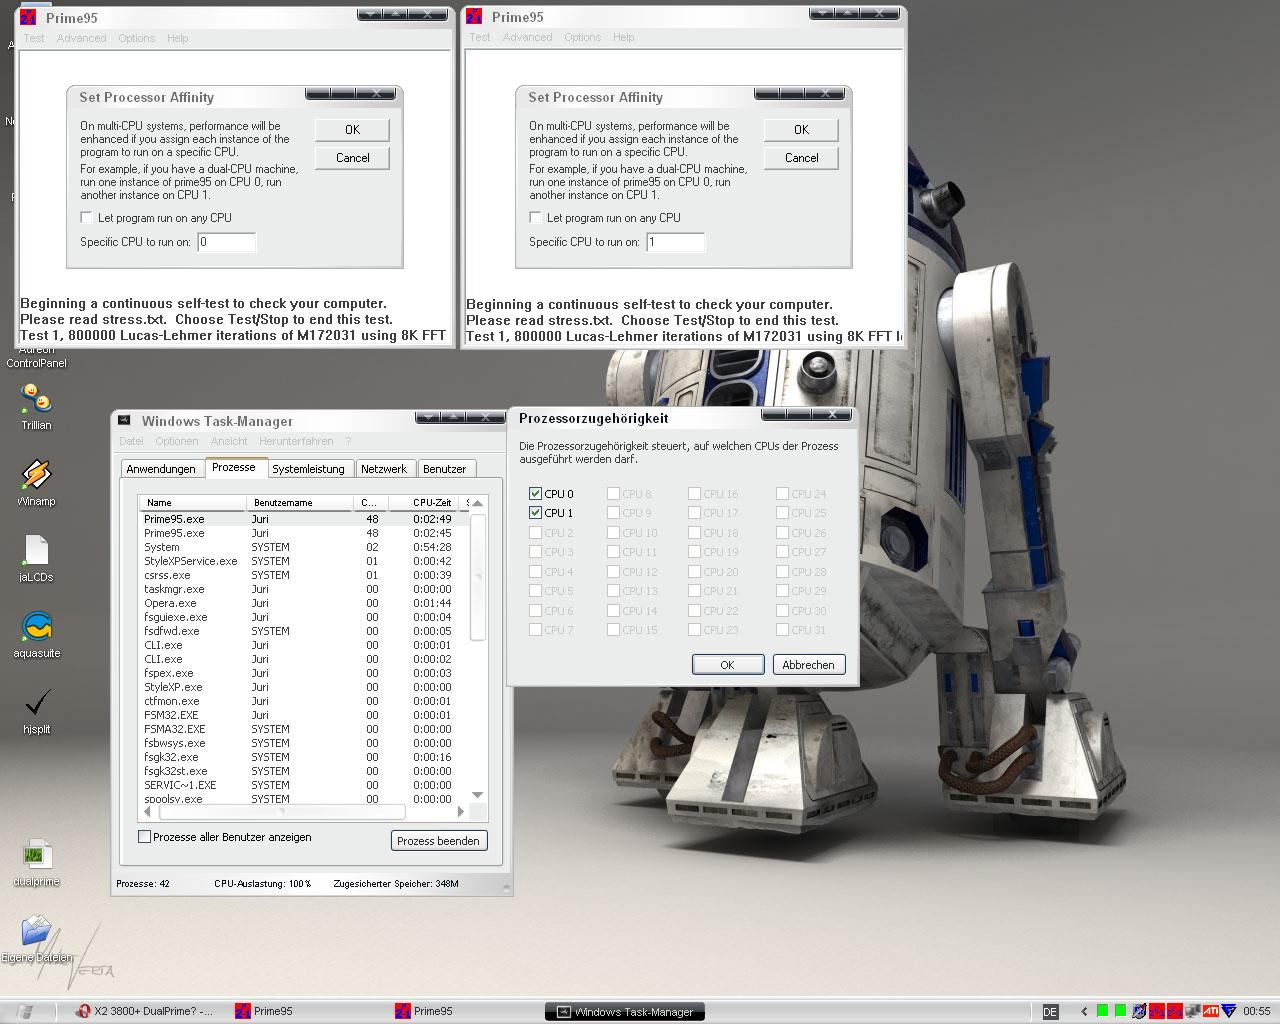The image size is (1280, 1024).
Task: Switch to the Opera X2 3800+ DualPrime taskbar item
Action: pos(146,1011)
